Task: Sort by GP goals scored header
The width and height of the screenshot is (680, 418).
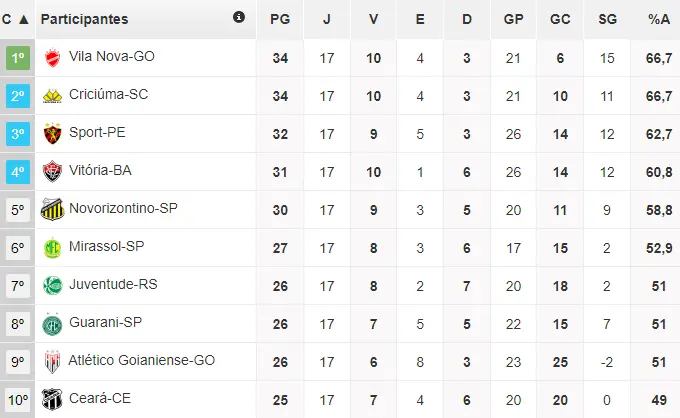Action: click(x=513, y=19)
